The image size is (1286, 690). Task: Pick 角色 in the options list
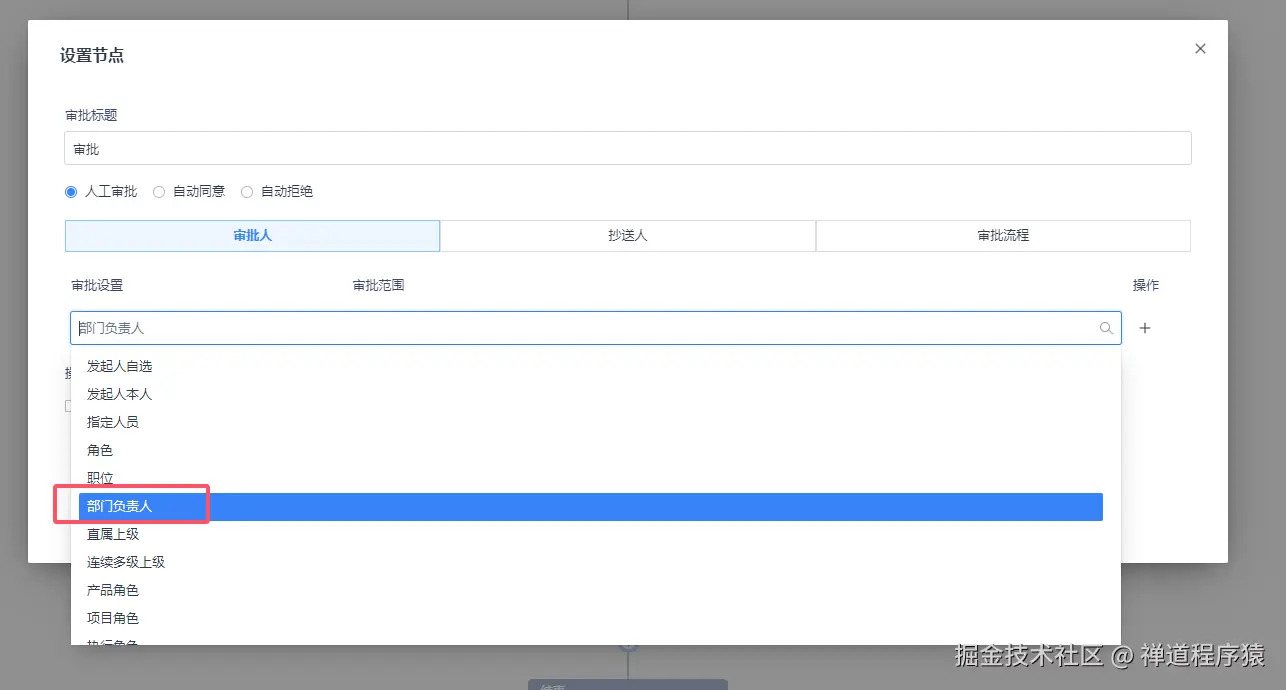tap(100, 450)
